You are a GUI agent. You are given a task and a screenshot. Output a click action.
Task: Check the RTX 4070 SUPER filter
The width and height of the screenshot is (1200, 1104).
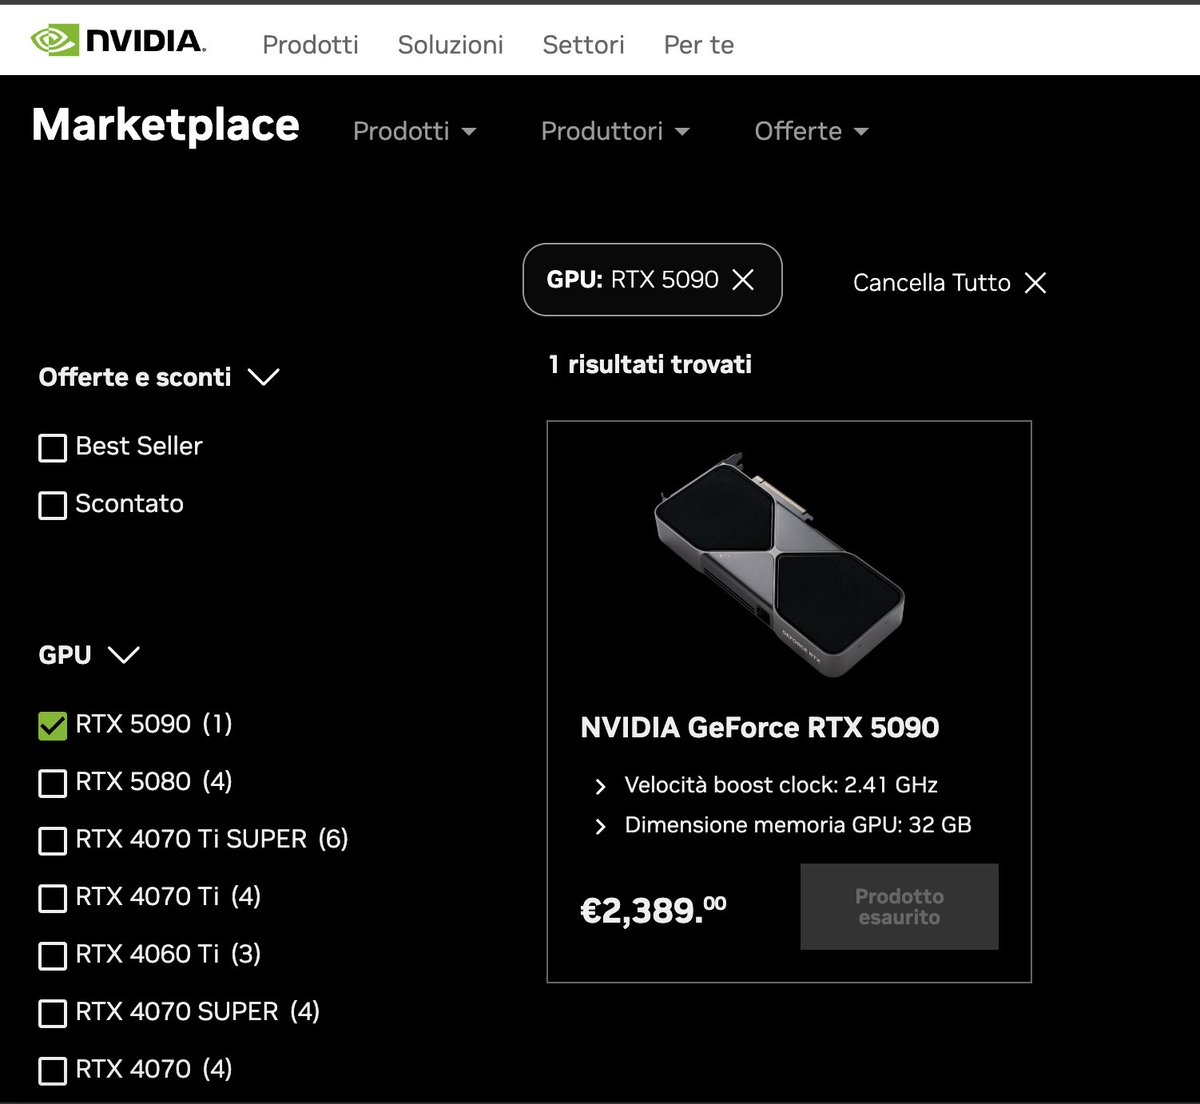(52, 1013)
